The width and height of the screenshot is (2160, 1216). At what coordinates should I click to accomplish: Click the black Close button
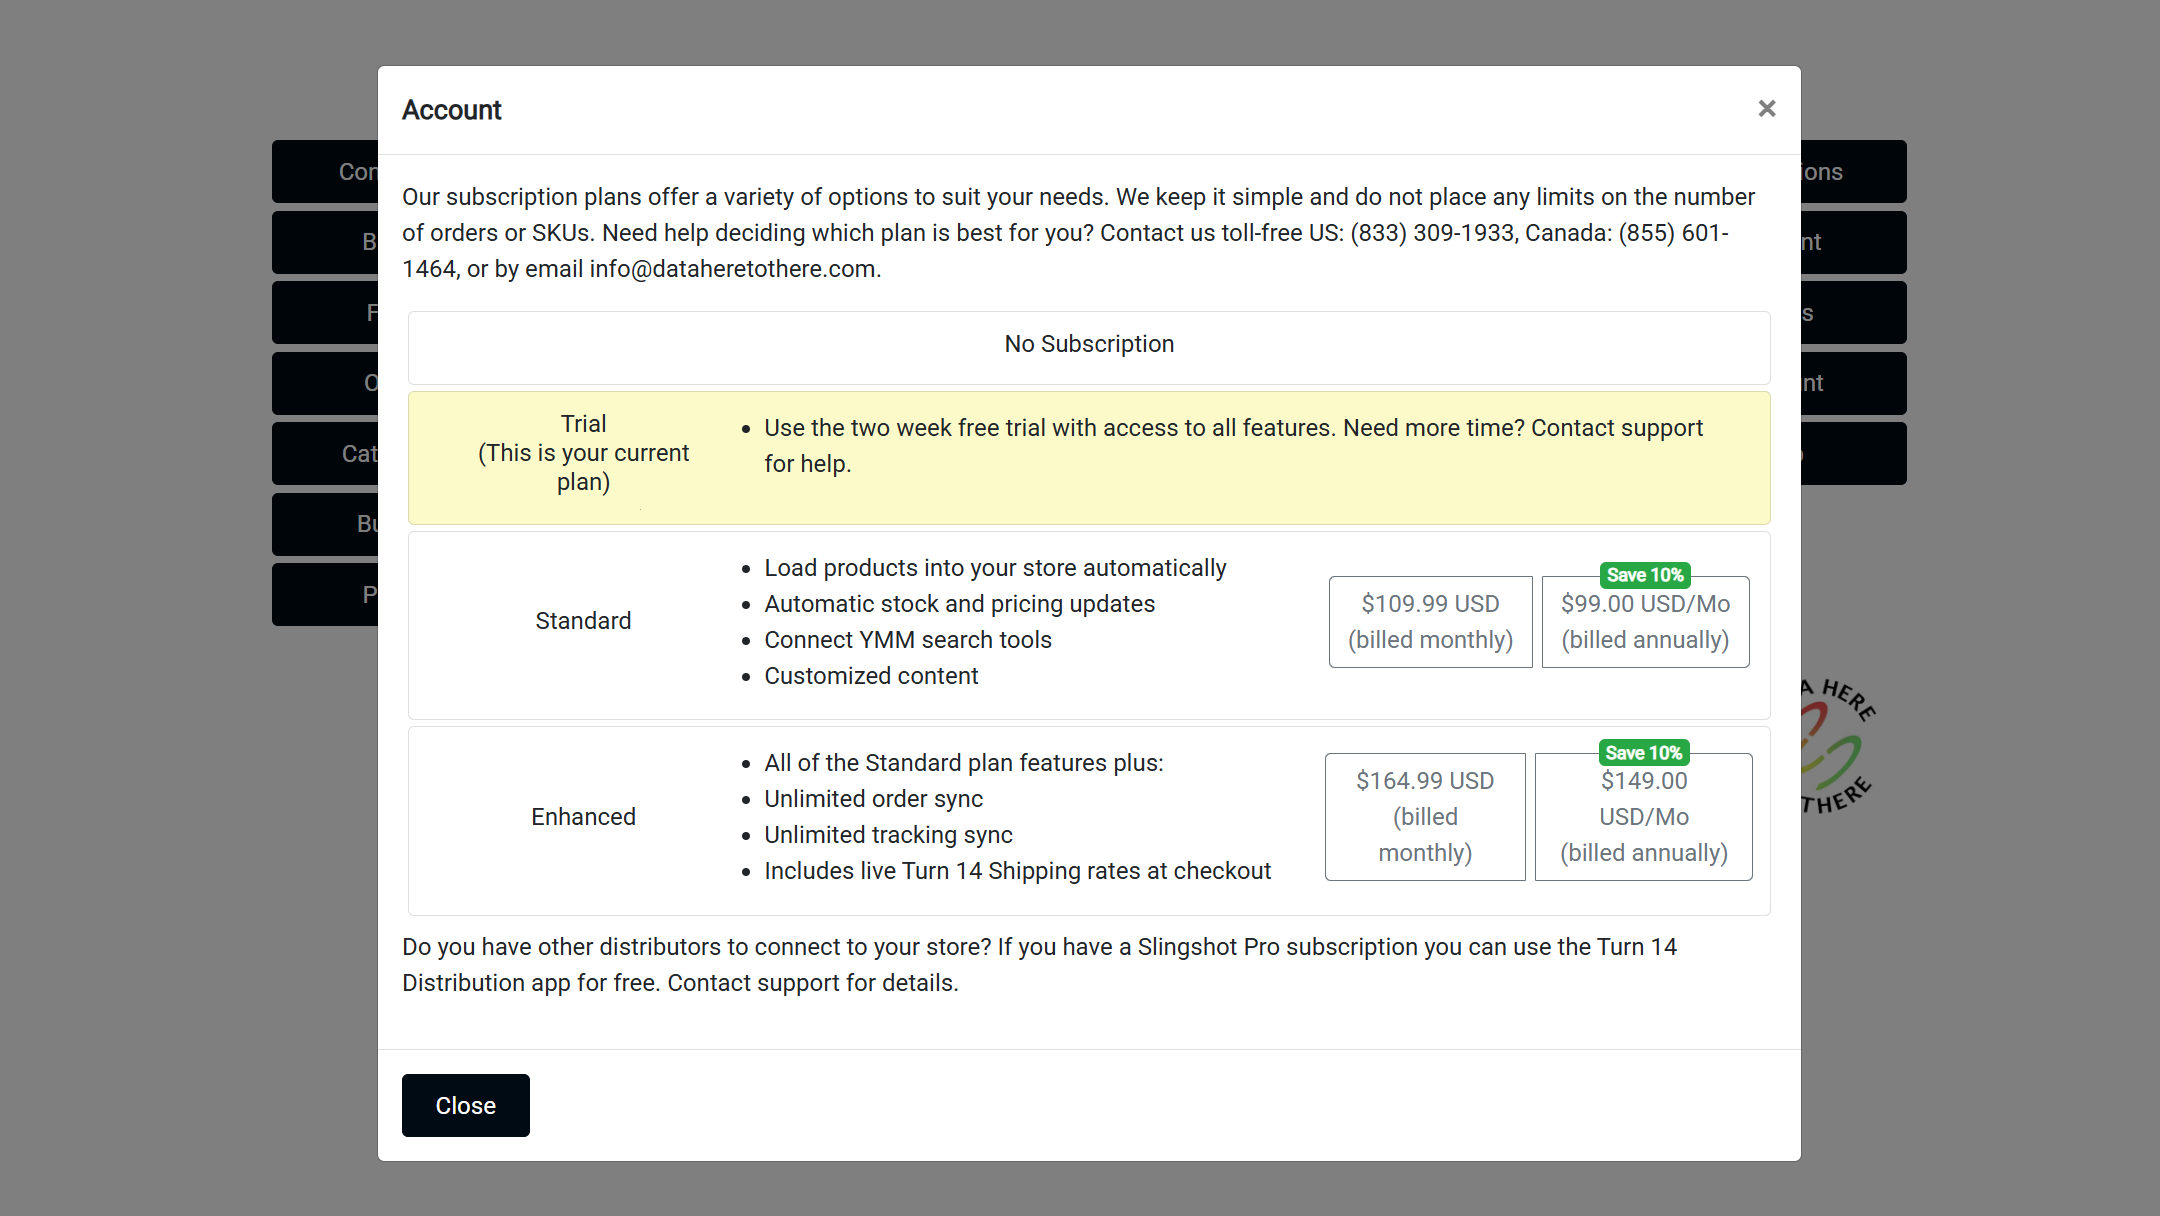(465, 1105)
